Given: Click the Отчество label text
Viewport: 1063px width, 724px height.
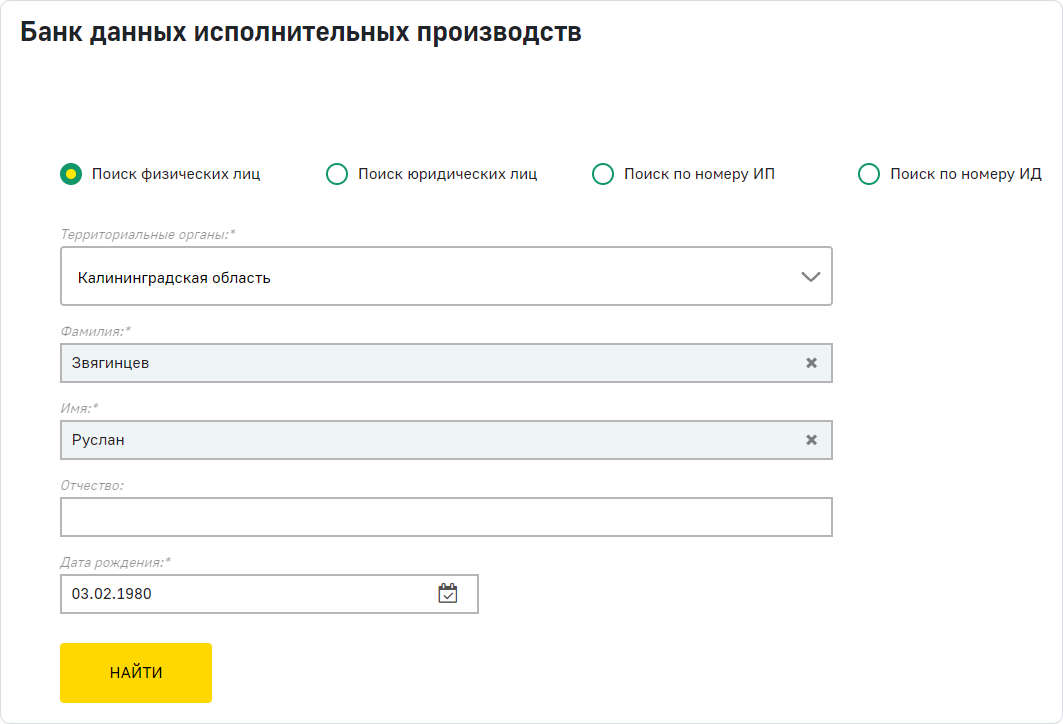Looking at the screenshot, I should pyautogui.click(x=92, y=485).
